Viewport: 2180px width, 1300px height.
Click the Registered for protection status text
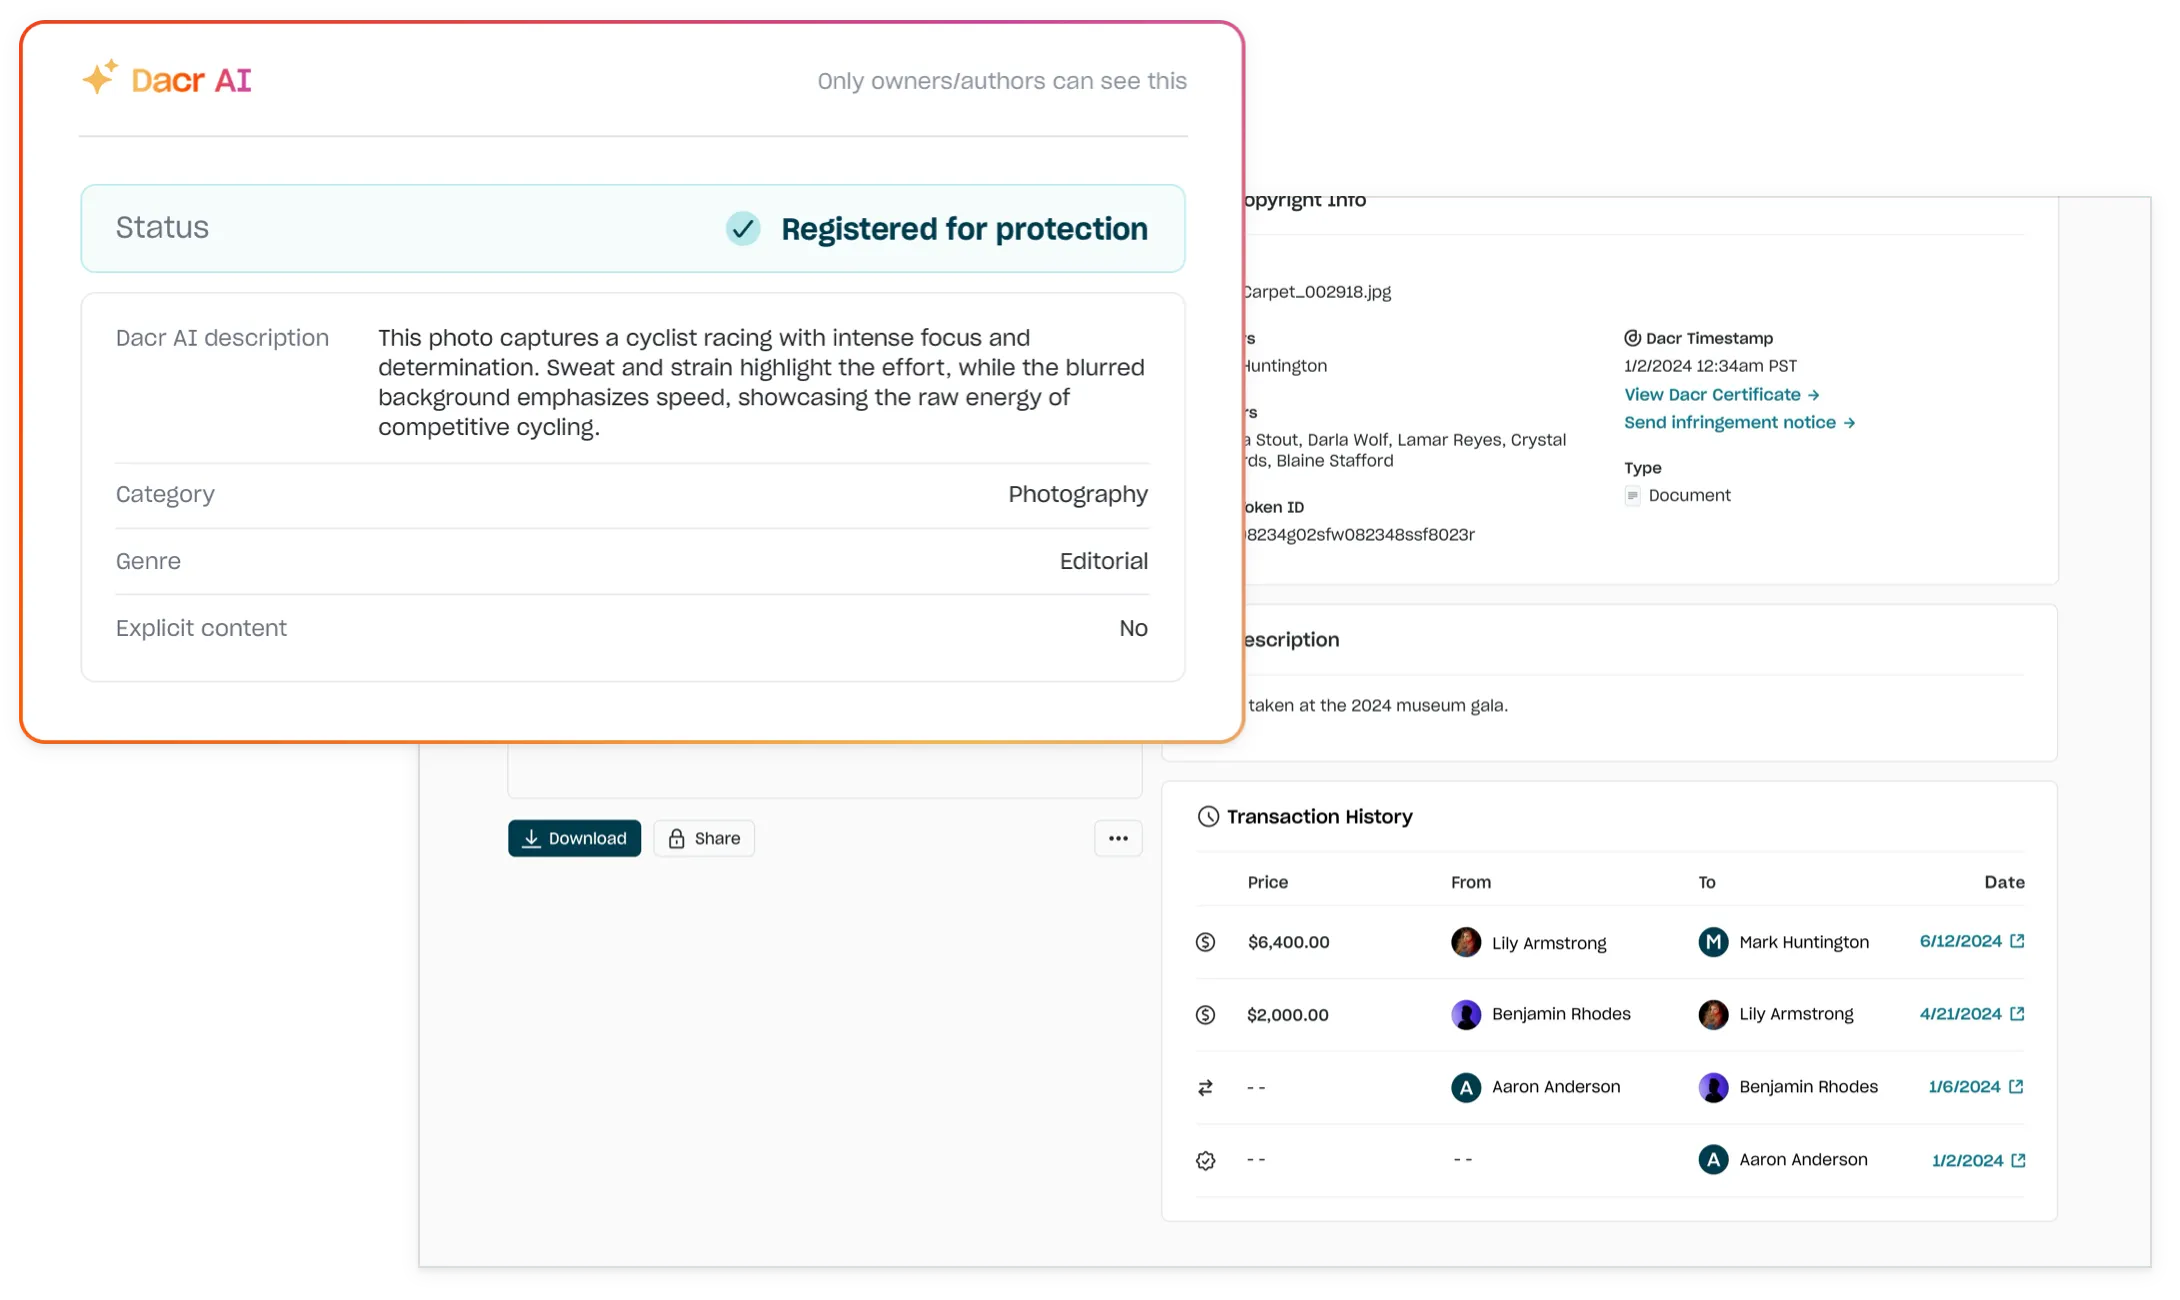click(964, 229)
